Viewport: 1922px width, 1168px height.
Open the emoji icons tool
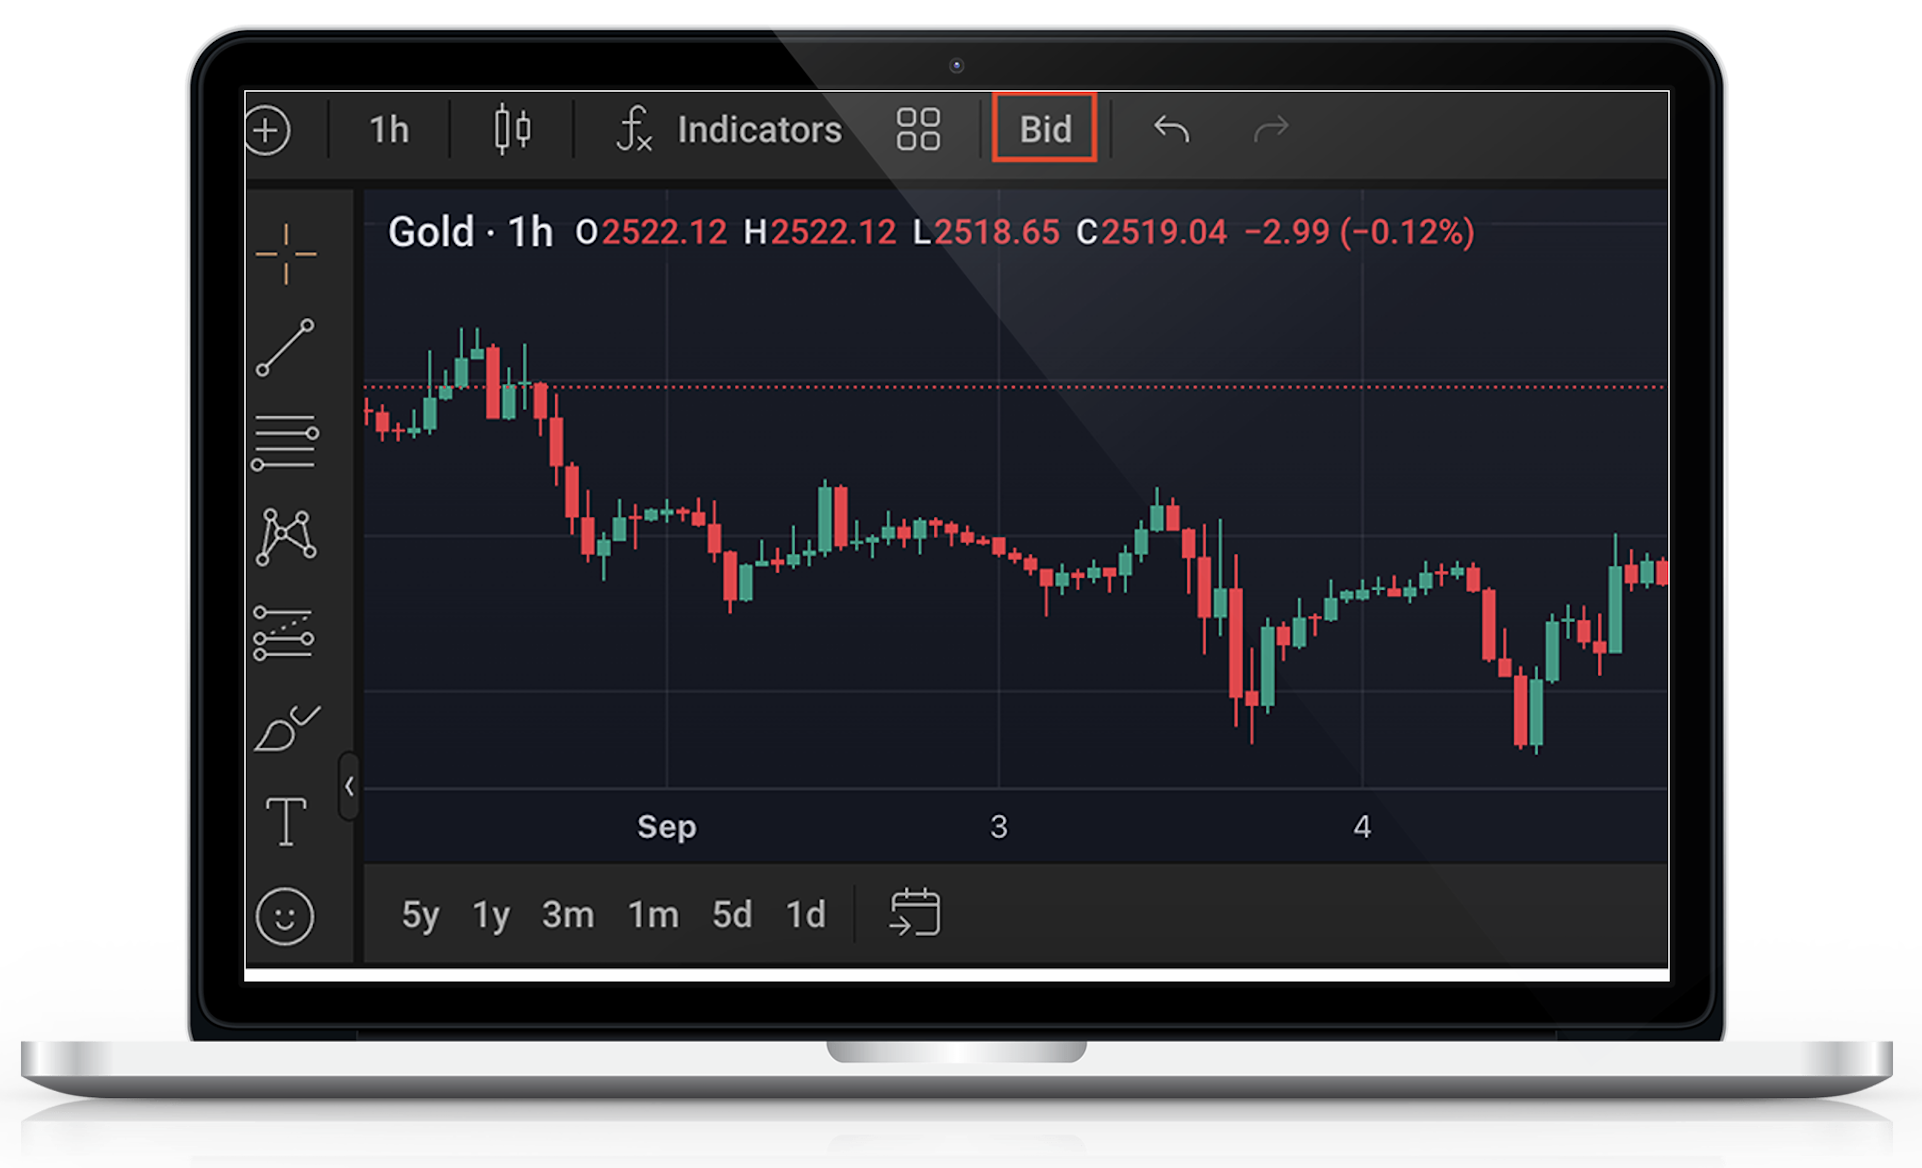[285, 916]
